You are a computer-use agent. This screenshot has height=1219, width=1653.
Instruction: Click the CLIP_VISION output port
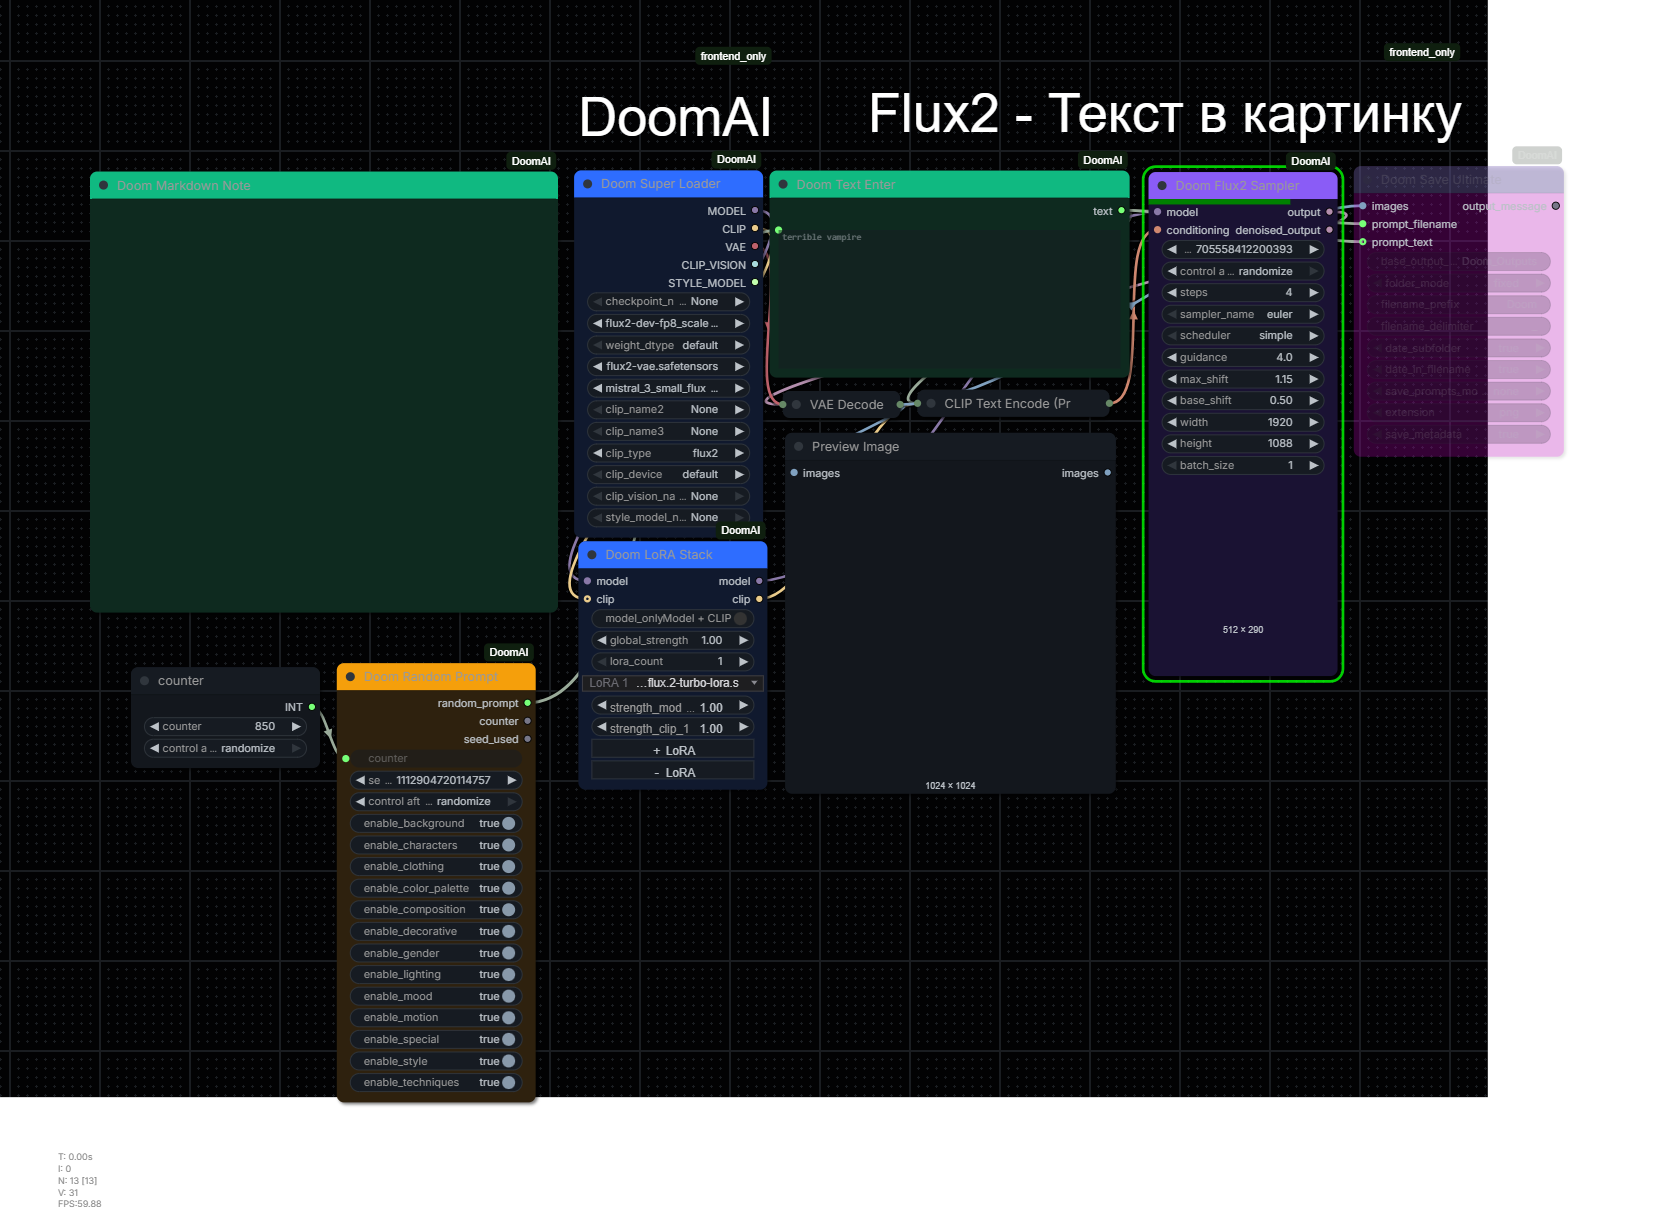coord(755,265)
